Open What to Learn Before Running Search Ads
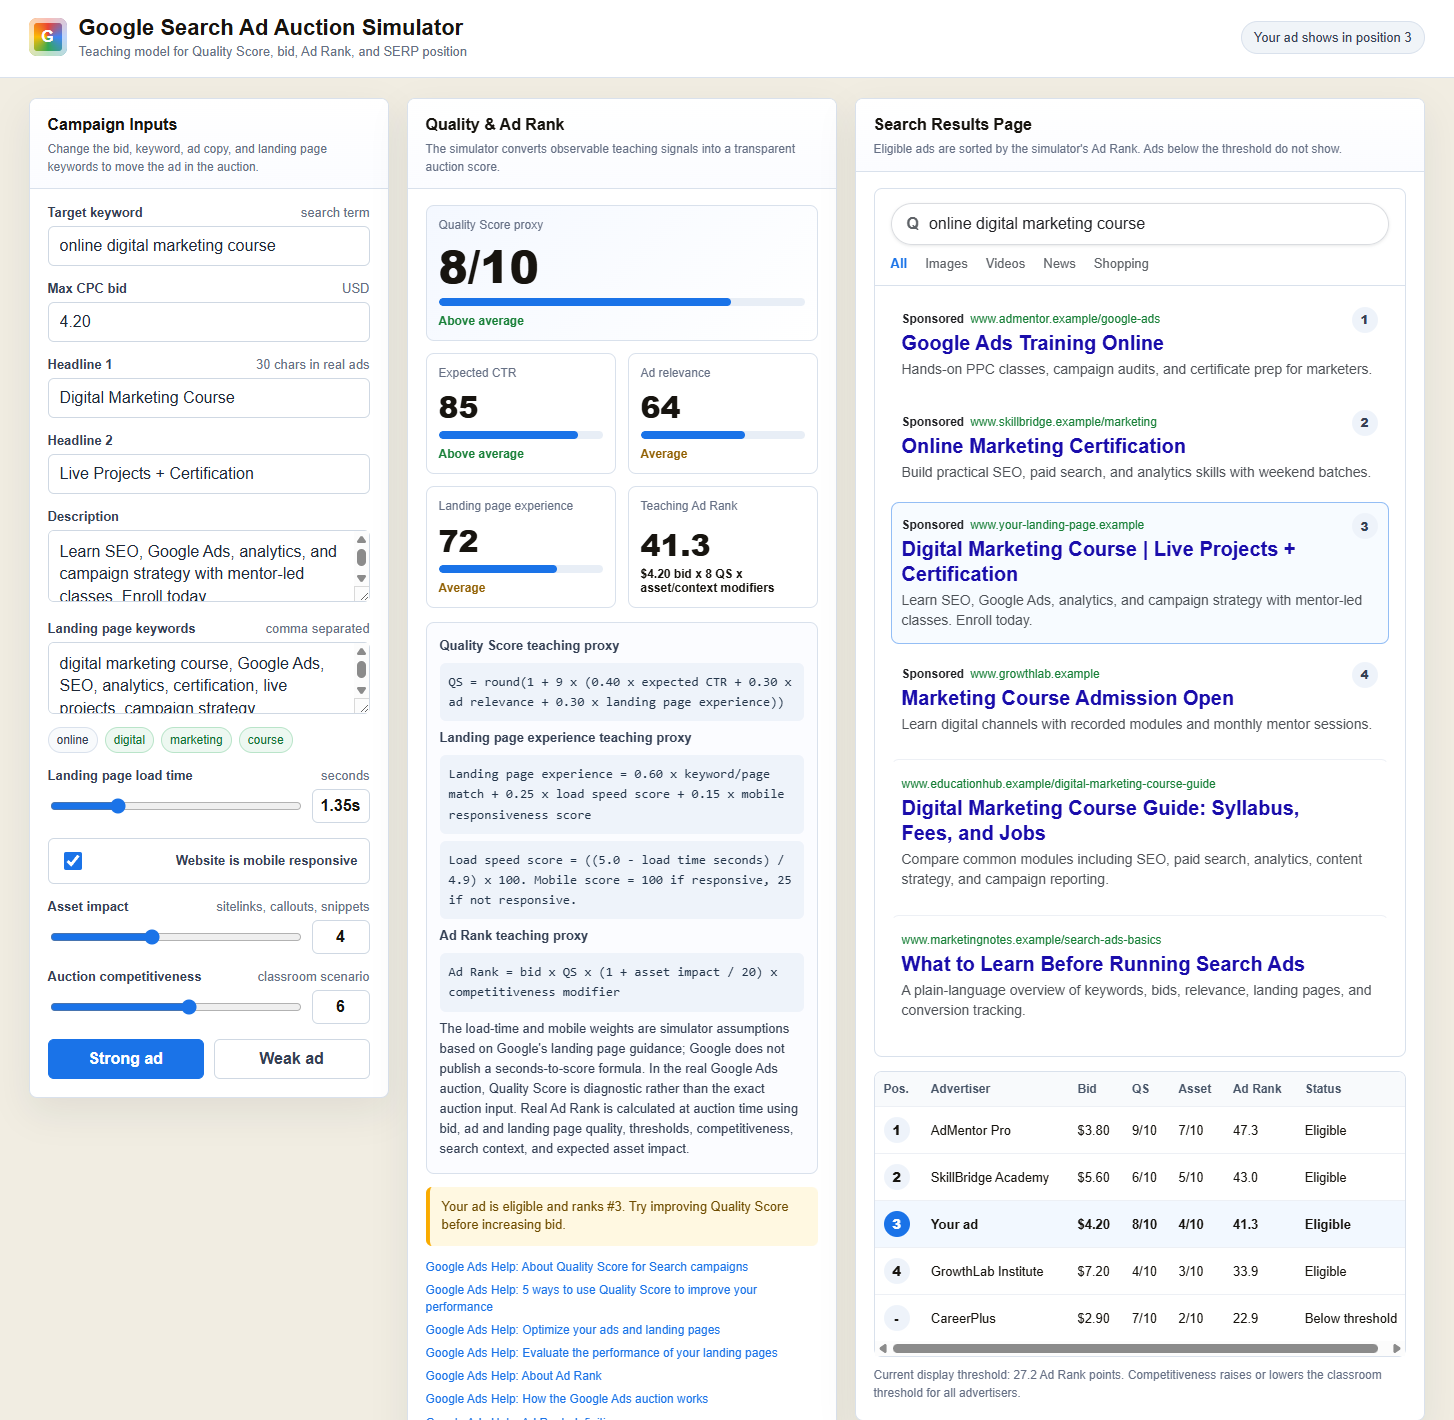 pos(1103,964)
